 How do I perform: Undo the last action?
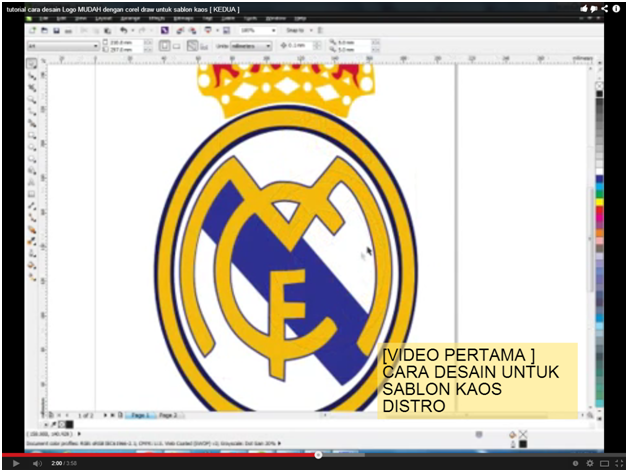[x=124, y=30]
